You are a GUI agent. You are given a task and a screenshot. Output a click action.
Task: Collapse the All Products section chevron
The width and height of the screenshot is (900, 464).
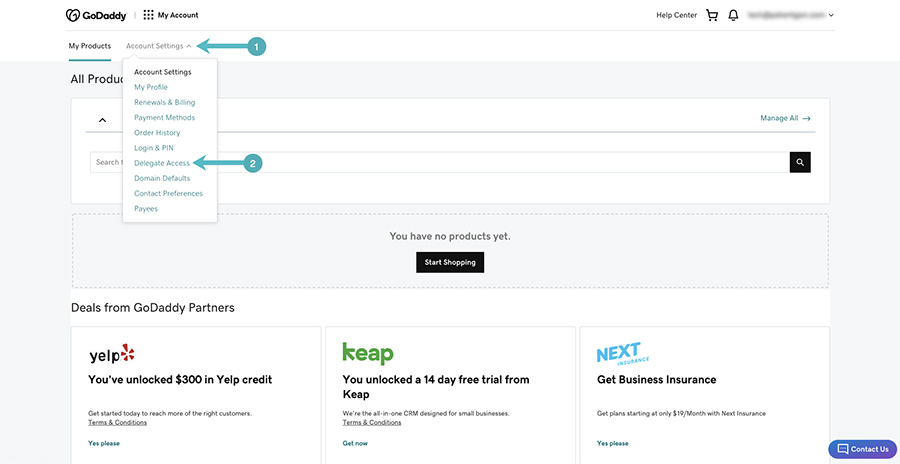pos(102,119)
